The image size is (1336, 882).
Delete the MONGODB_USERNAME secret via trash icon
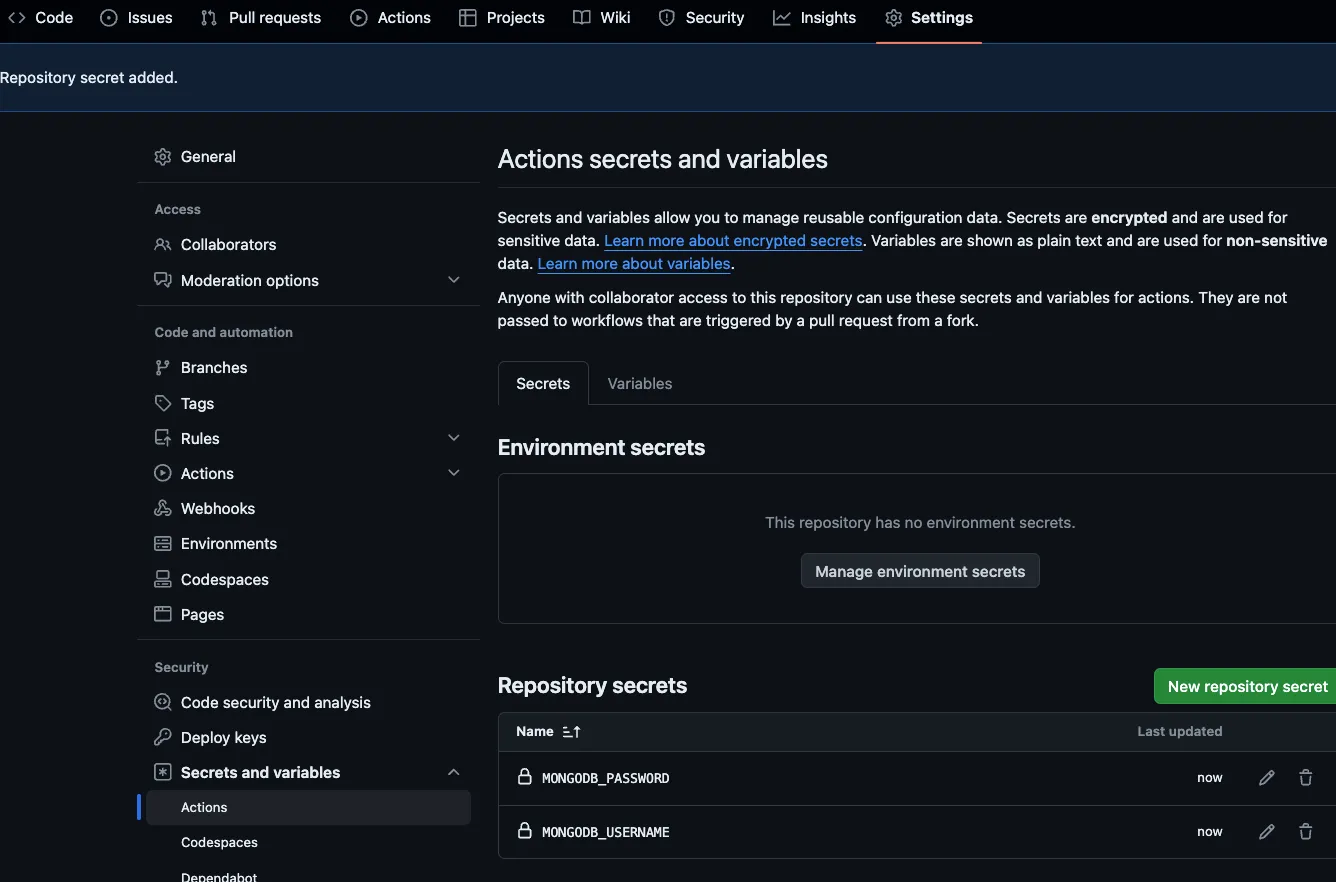click(1306, 832)
